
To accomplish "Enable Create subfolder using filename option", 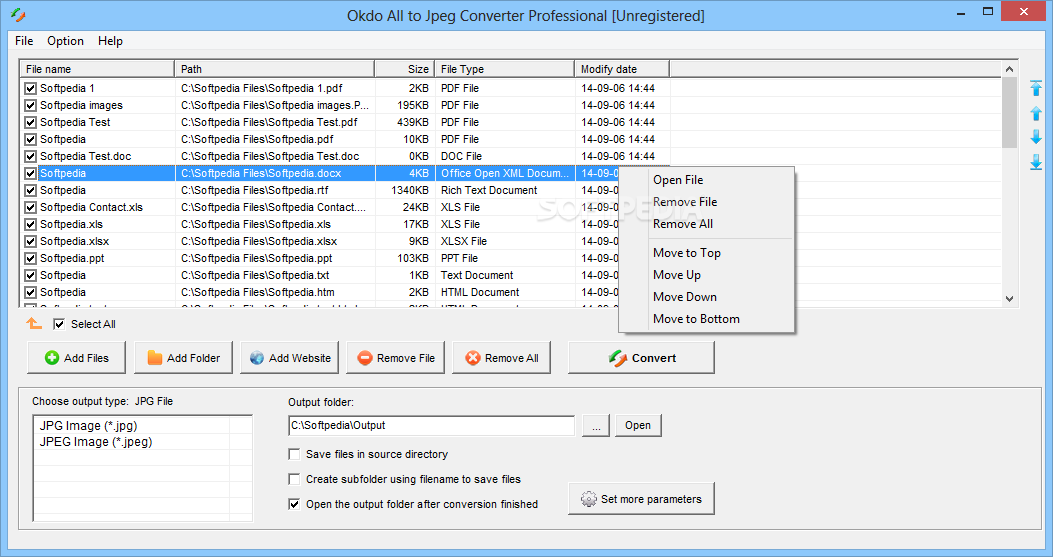I will point(294,479).
